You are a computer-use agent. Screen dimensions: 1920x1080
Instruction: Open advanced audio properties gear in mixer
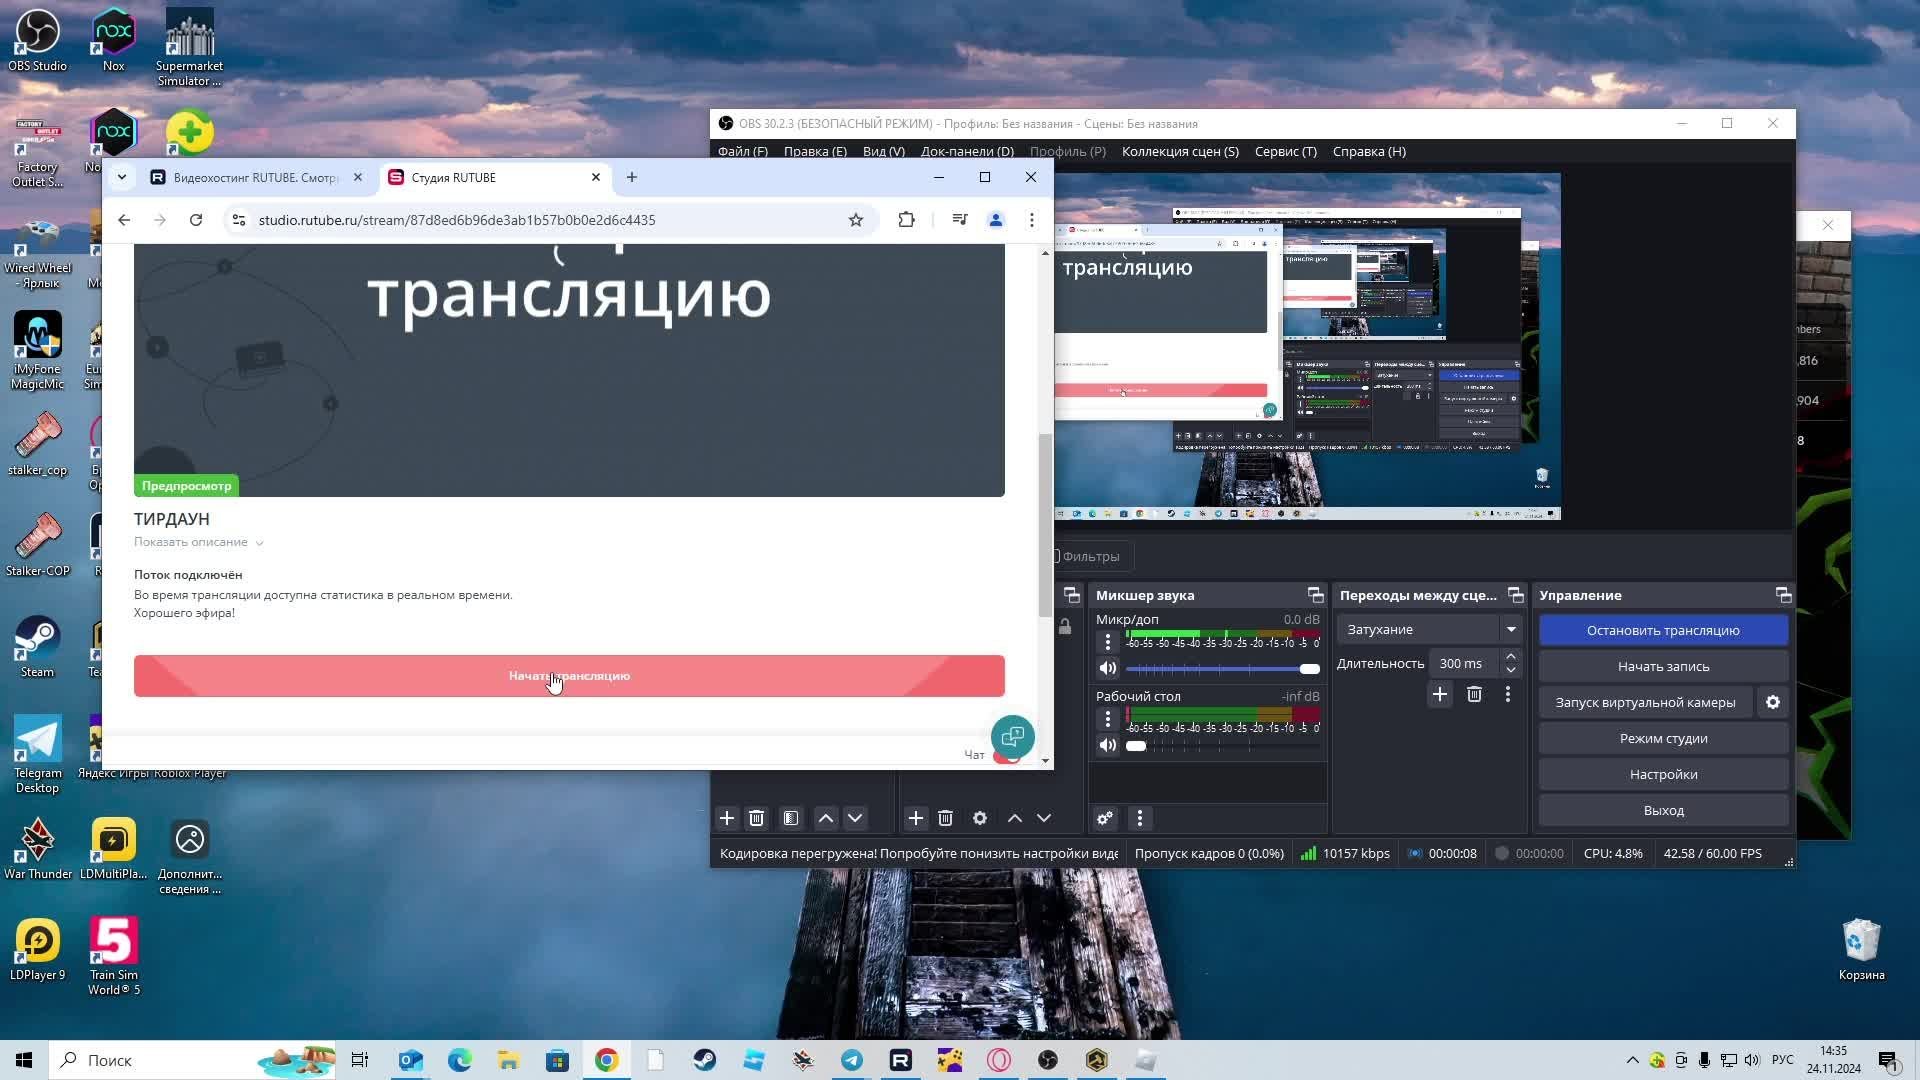tap(1105, 818)
